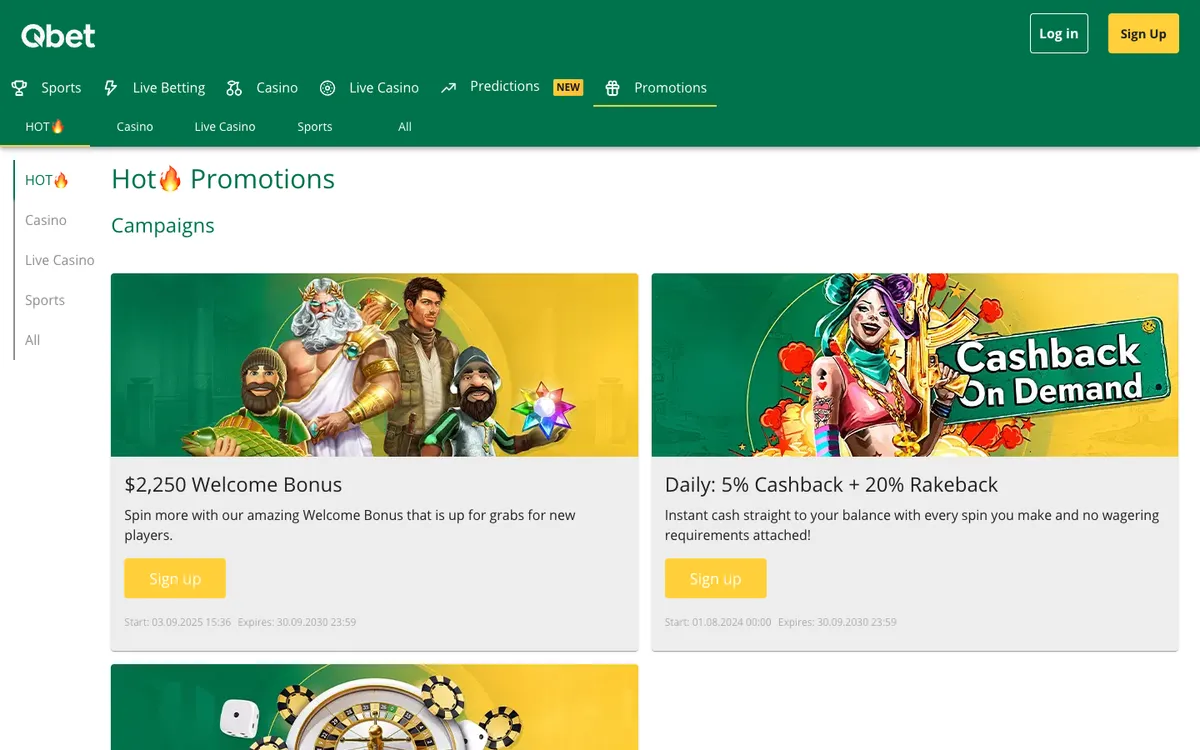This screenshot has width=1200, height=750.
Task: Click the "$2,250 Welcome Bonus" title
Action: [233, 485]
